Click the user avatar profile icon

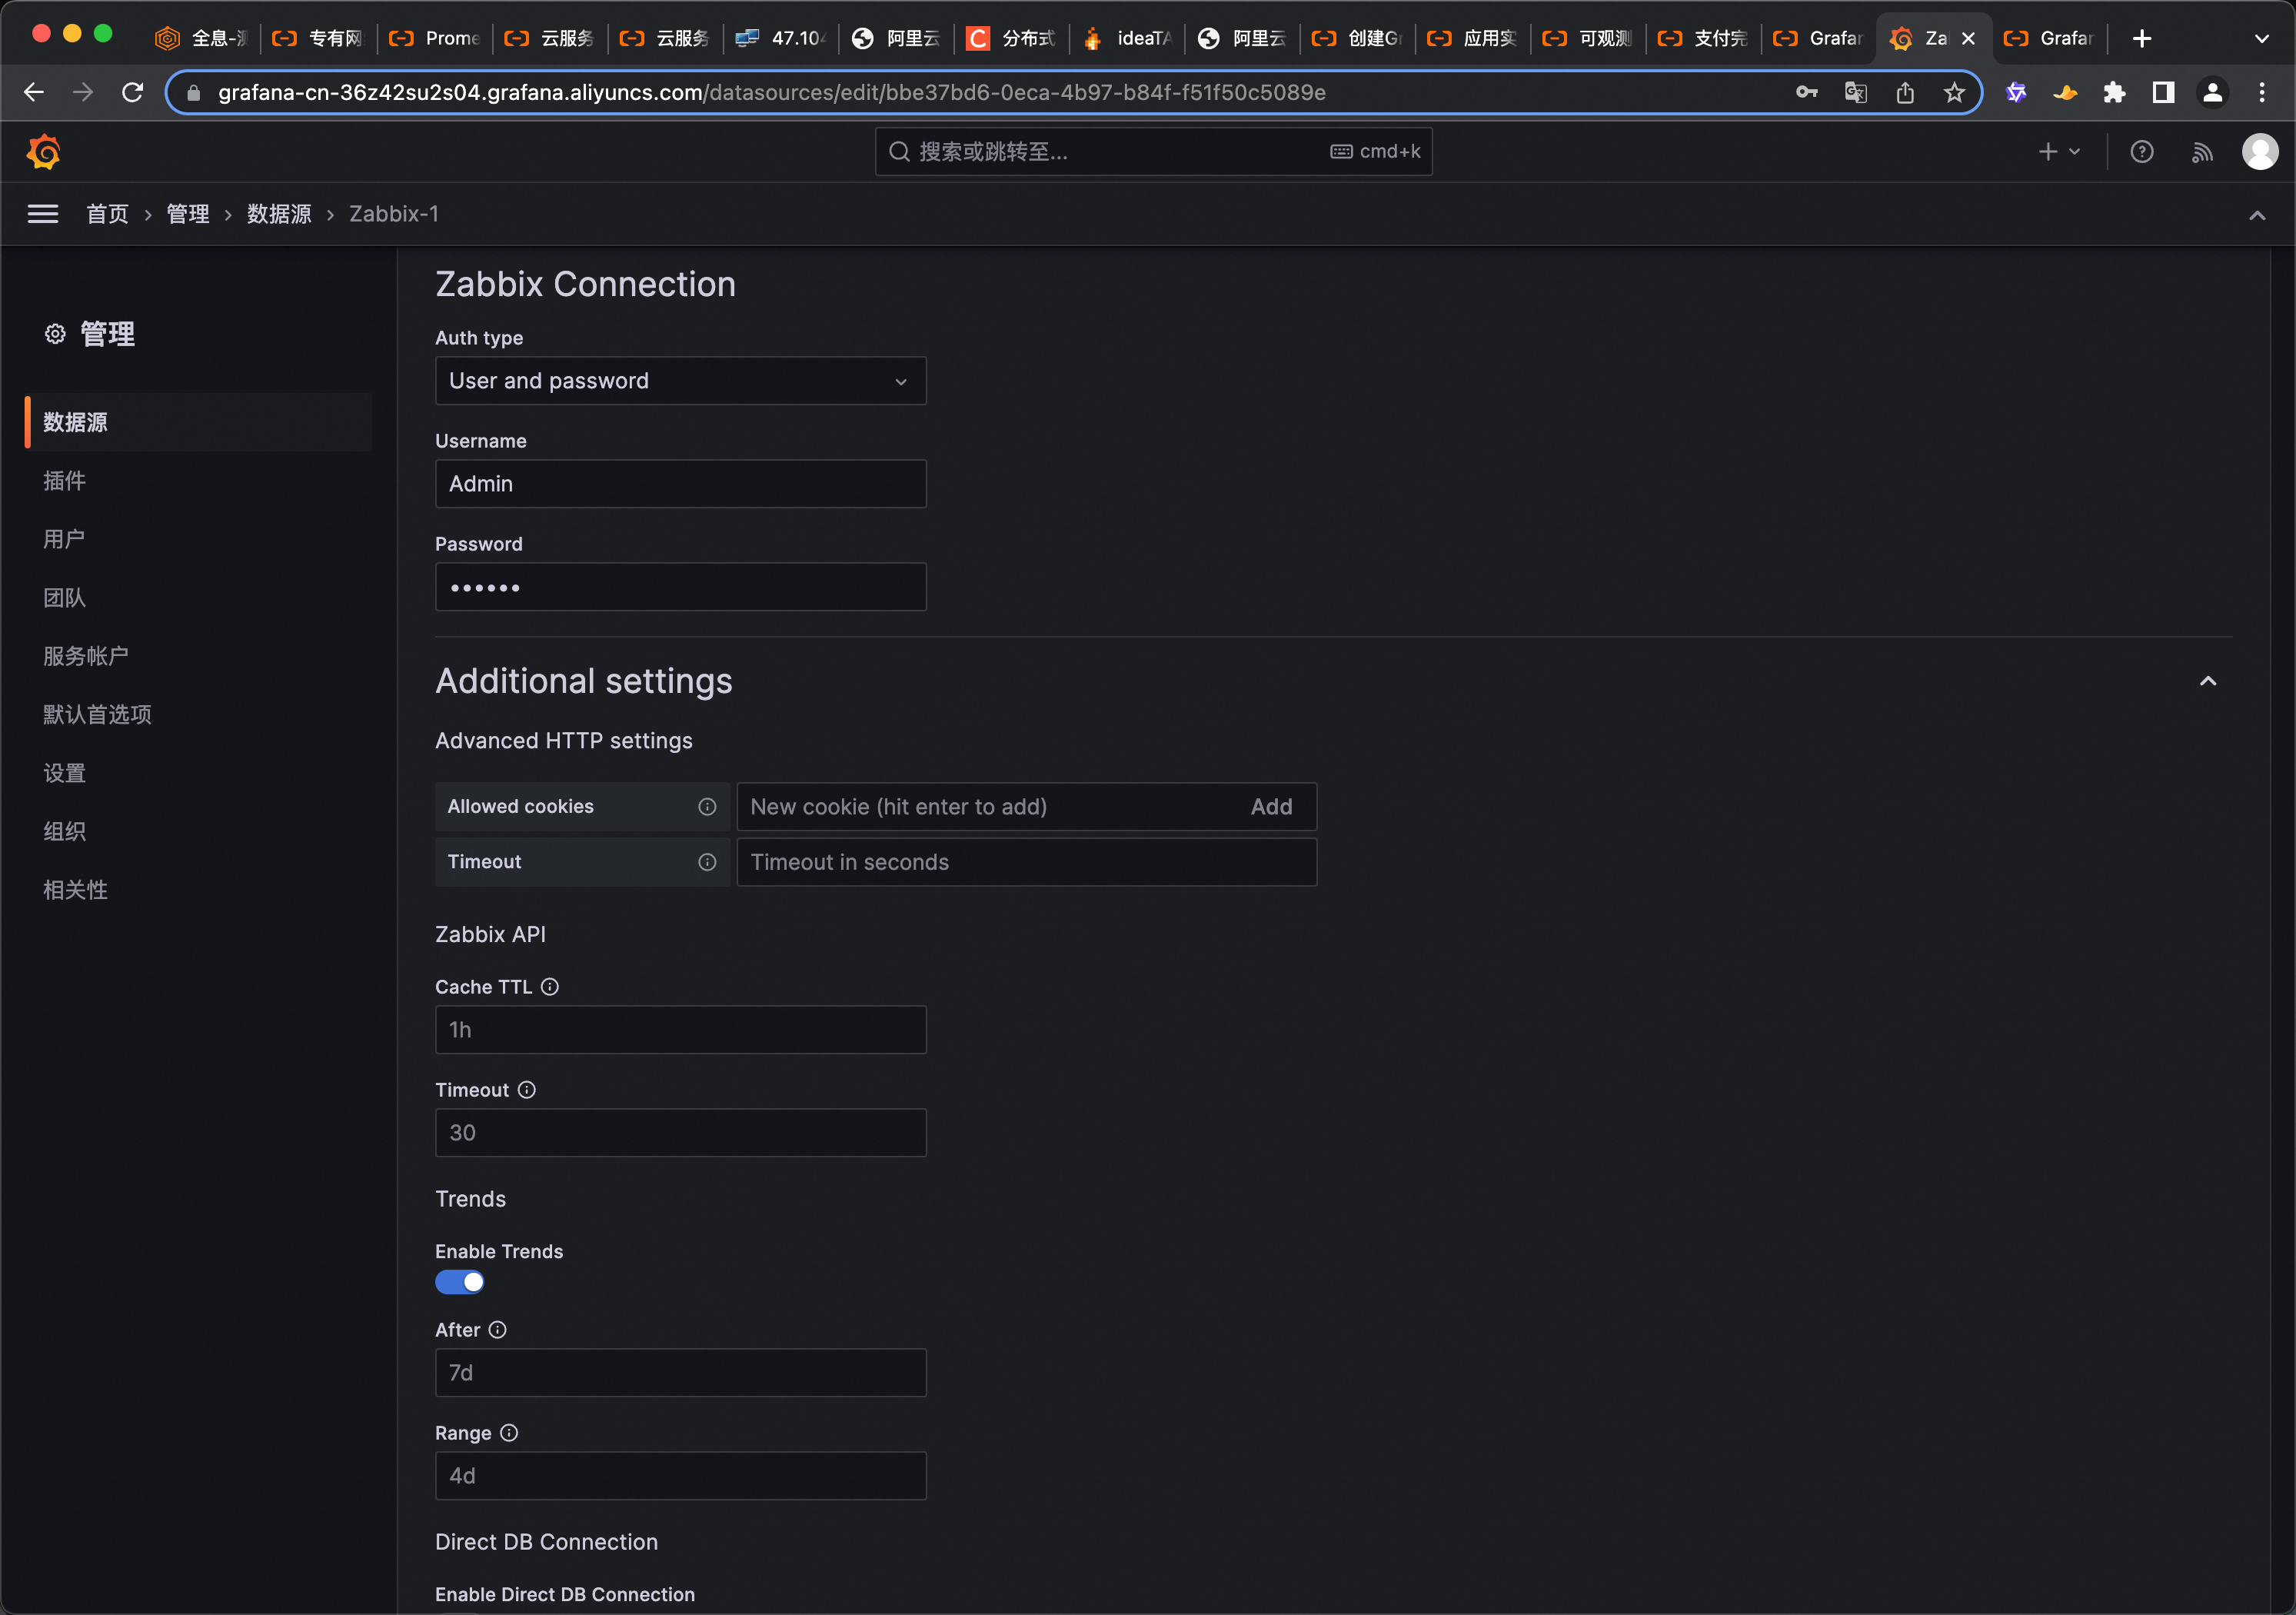point(2259,152)
